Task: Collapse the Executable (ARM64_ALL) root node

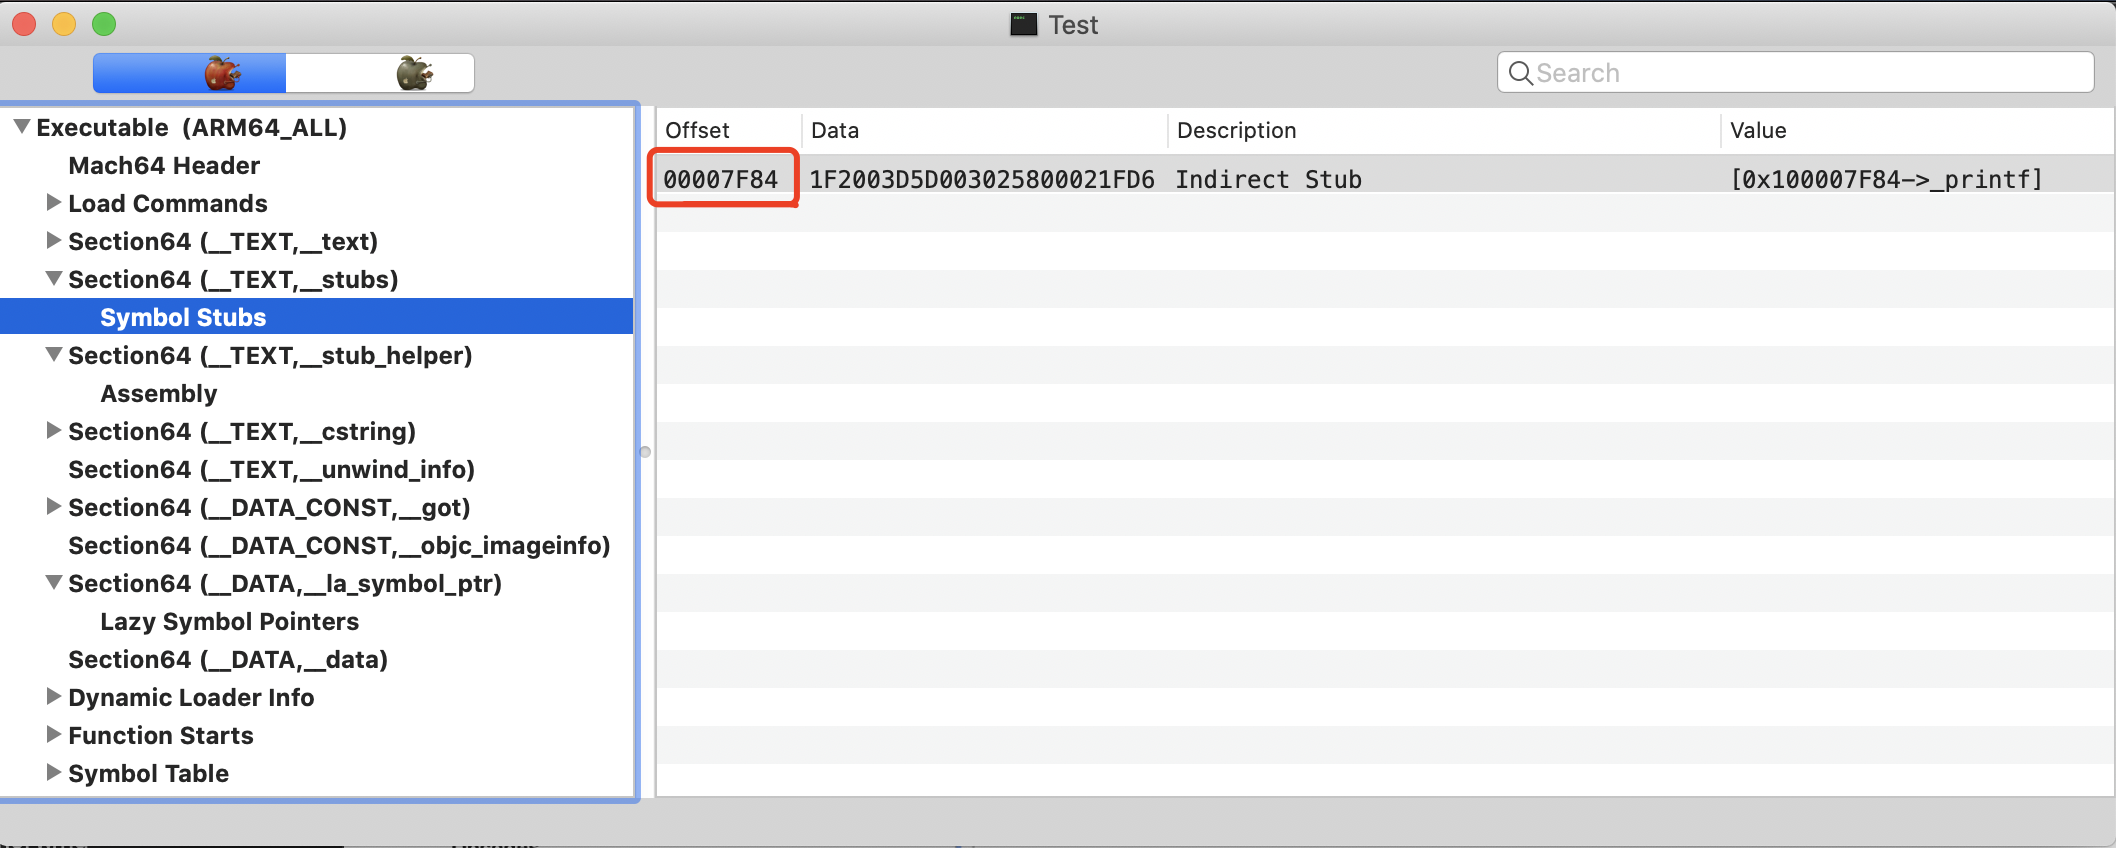Action: point(22,127)
